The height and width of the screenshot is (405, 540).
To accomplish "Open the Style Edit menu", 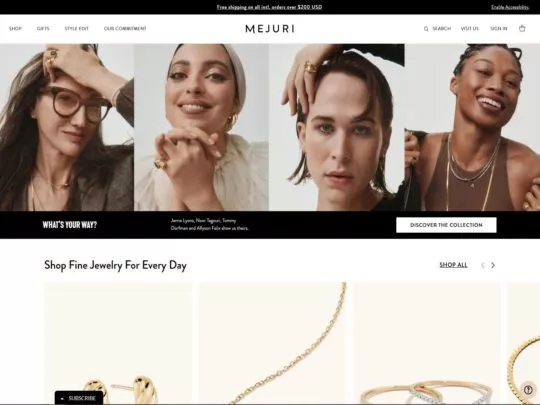I will point(76,29).
